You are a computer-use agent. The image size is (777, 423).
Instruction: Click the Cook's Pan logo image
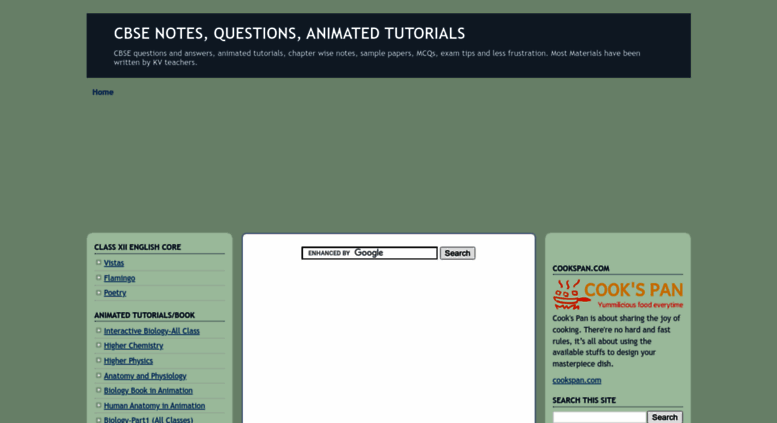coord(618,294)
